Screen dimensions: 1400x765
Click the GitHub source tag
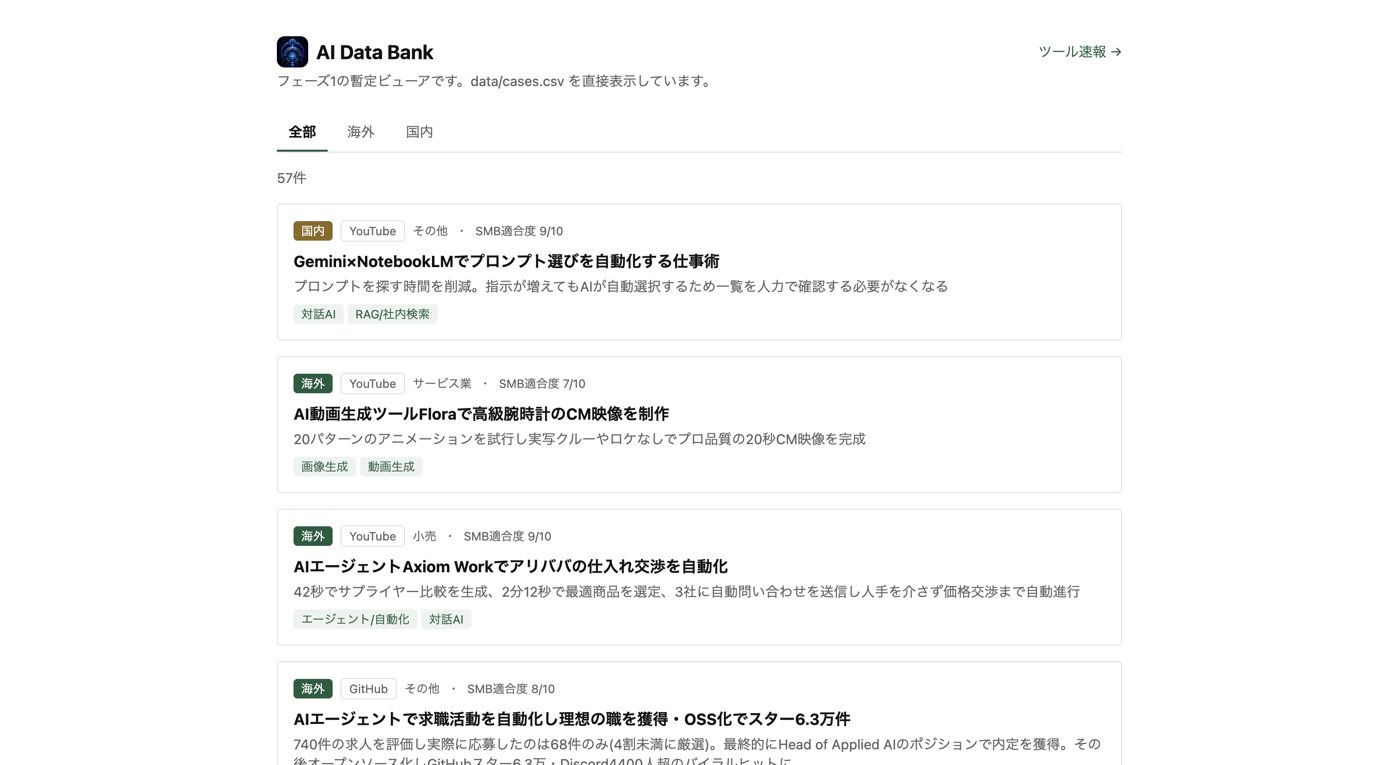368,689
